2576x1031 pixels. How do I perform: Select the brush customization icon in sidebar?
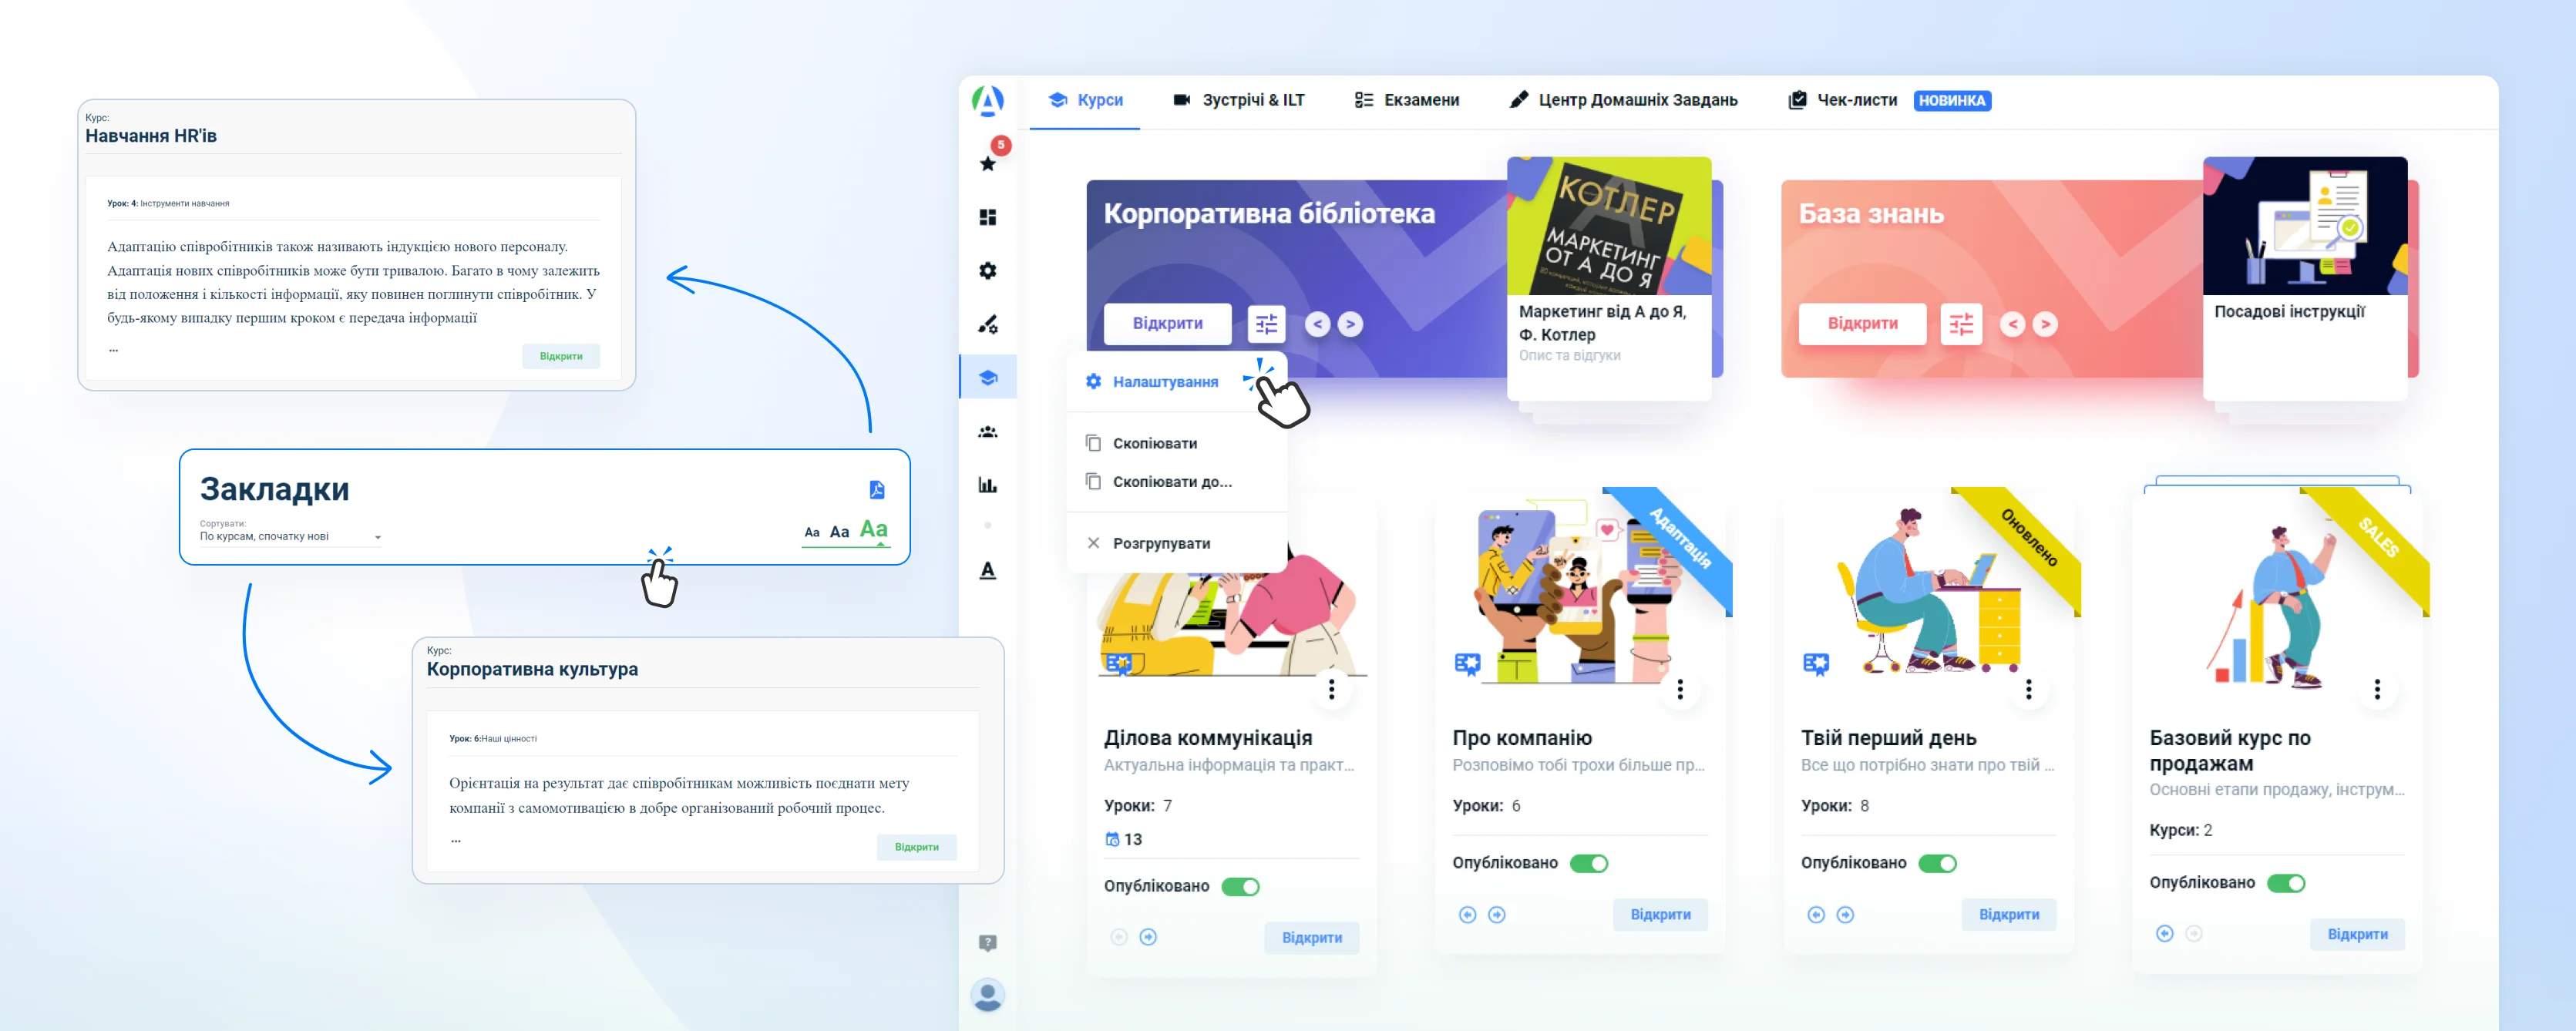point(987,323)
